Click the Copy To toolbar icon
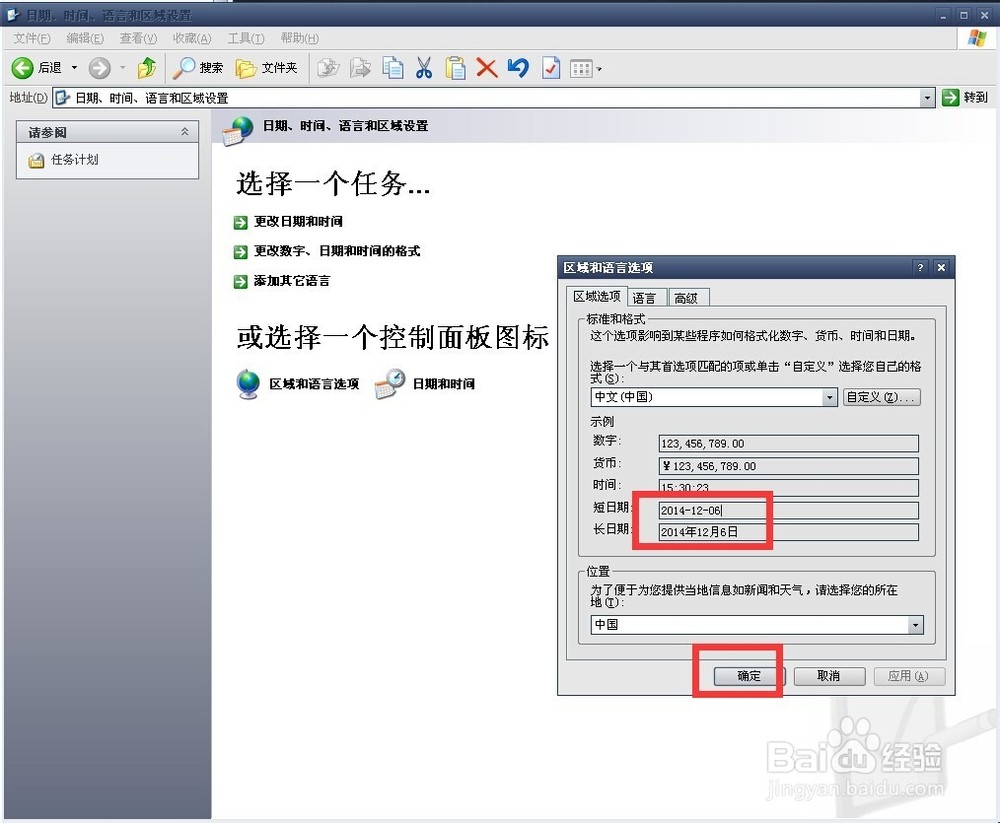The width and height of the screenshot is (1000, 823). (360, 68)
